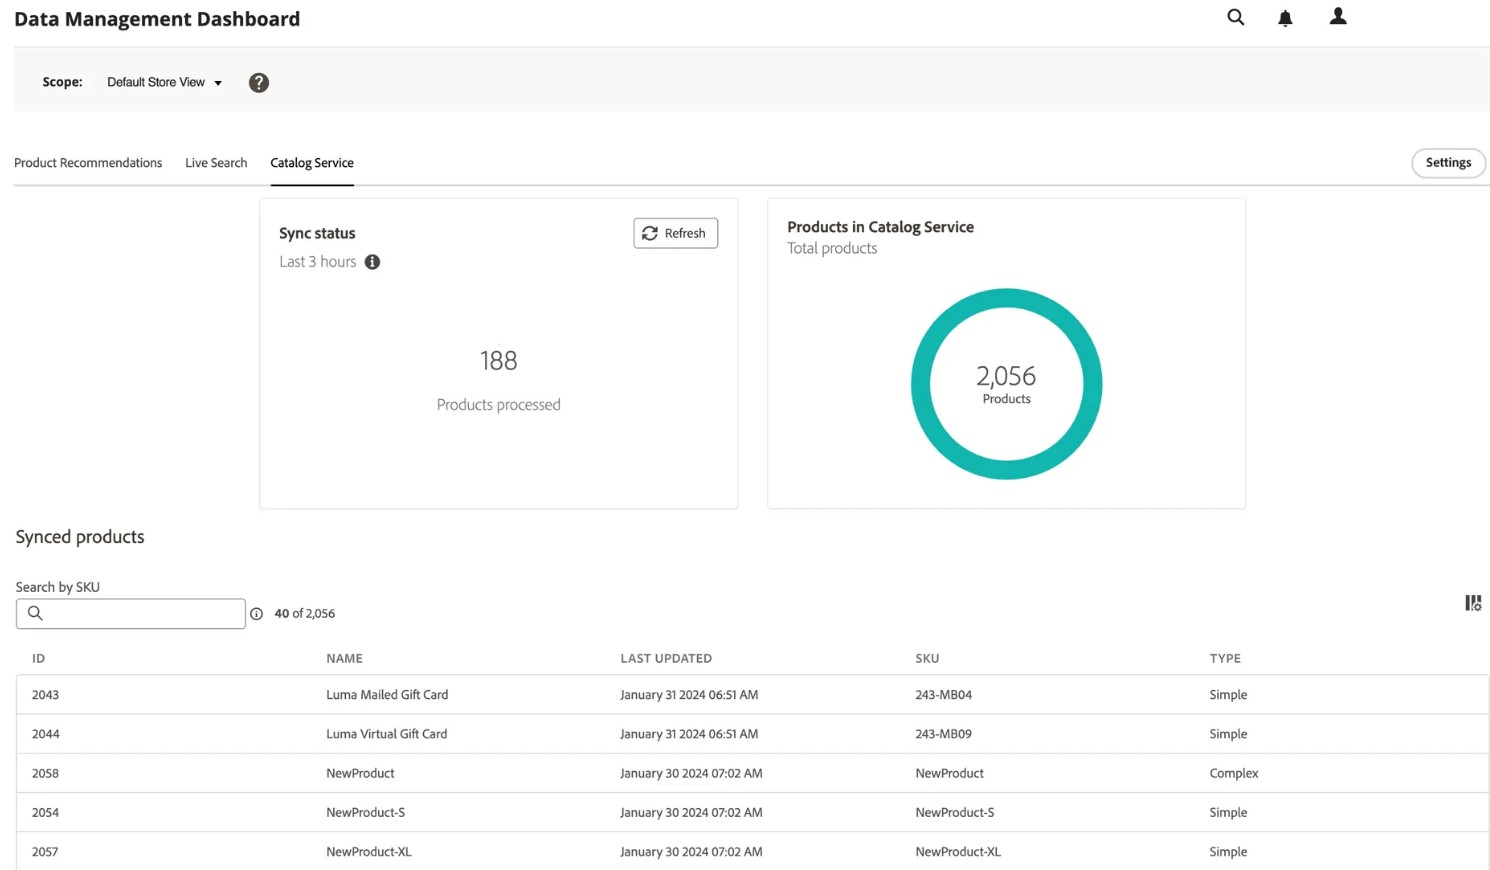Click the 188 products processed count

point(498,360)
